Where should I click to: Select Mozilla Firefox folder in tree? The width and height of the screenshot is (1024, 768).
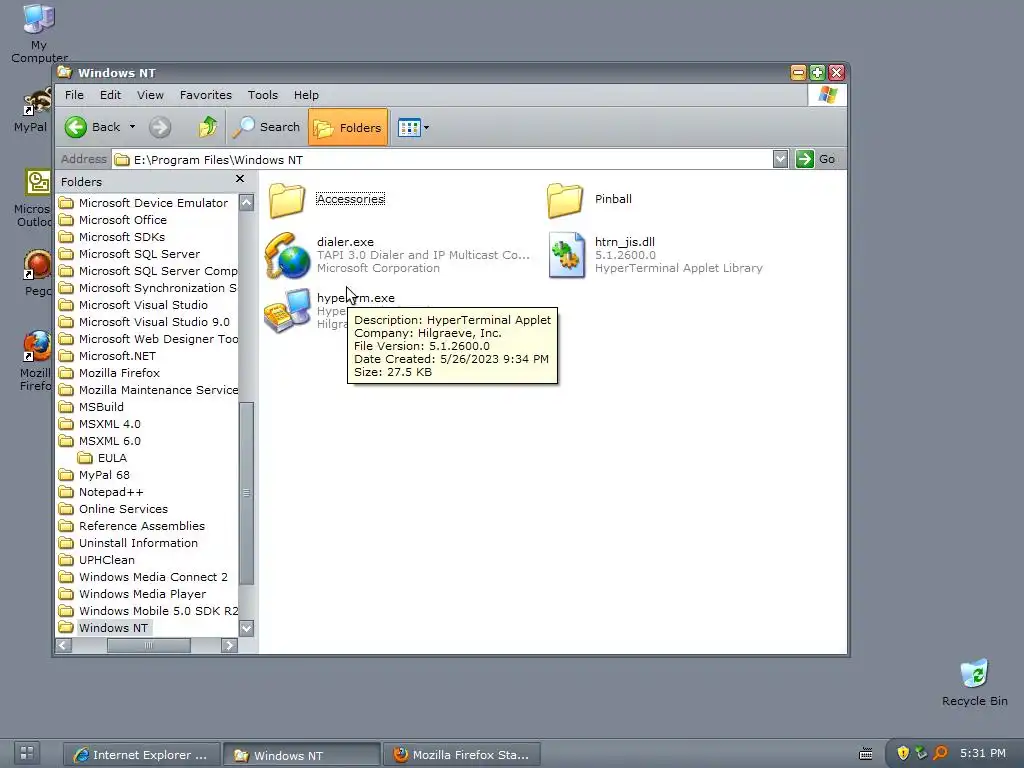pos(119,373)
